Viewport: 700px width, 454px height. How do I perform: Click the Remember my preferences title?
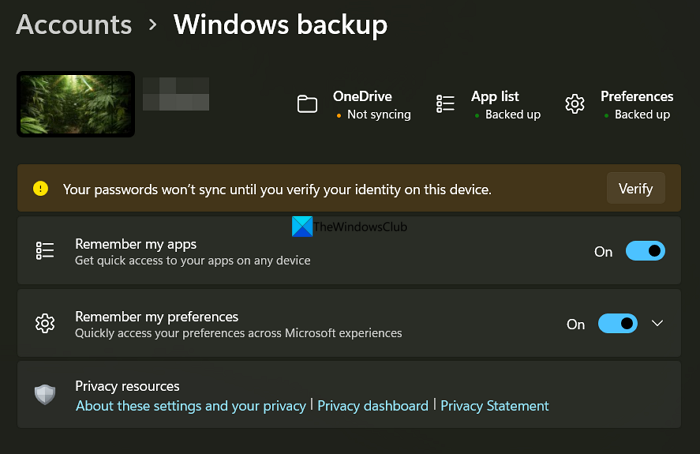click(x=157, y=317)
